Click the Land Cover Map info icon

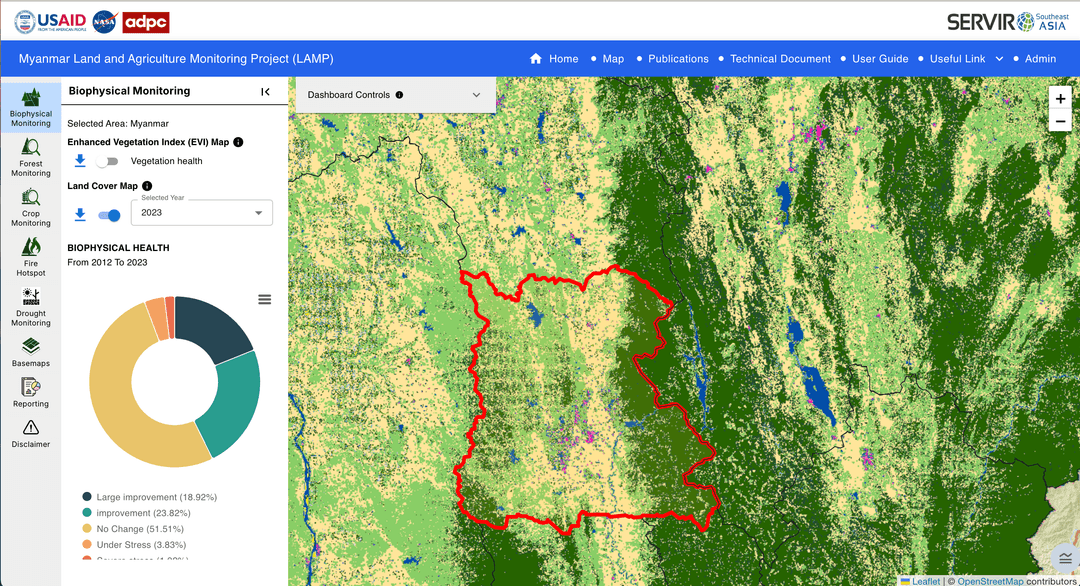147,186
